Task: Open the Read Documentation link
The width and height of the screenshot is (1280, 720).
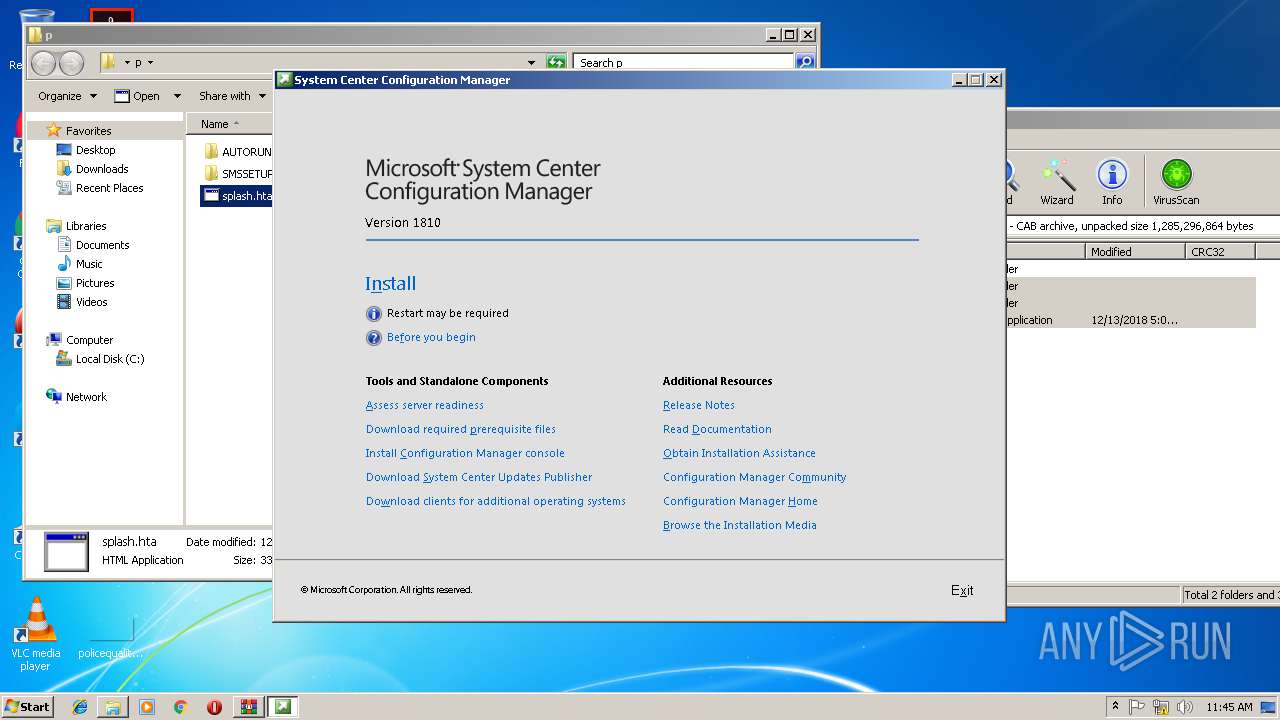Action: pyautogui.click(x=717, y=429)
